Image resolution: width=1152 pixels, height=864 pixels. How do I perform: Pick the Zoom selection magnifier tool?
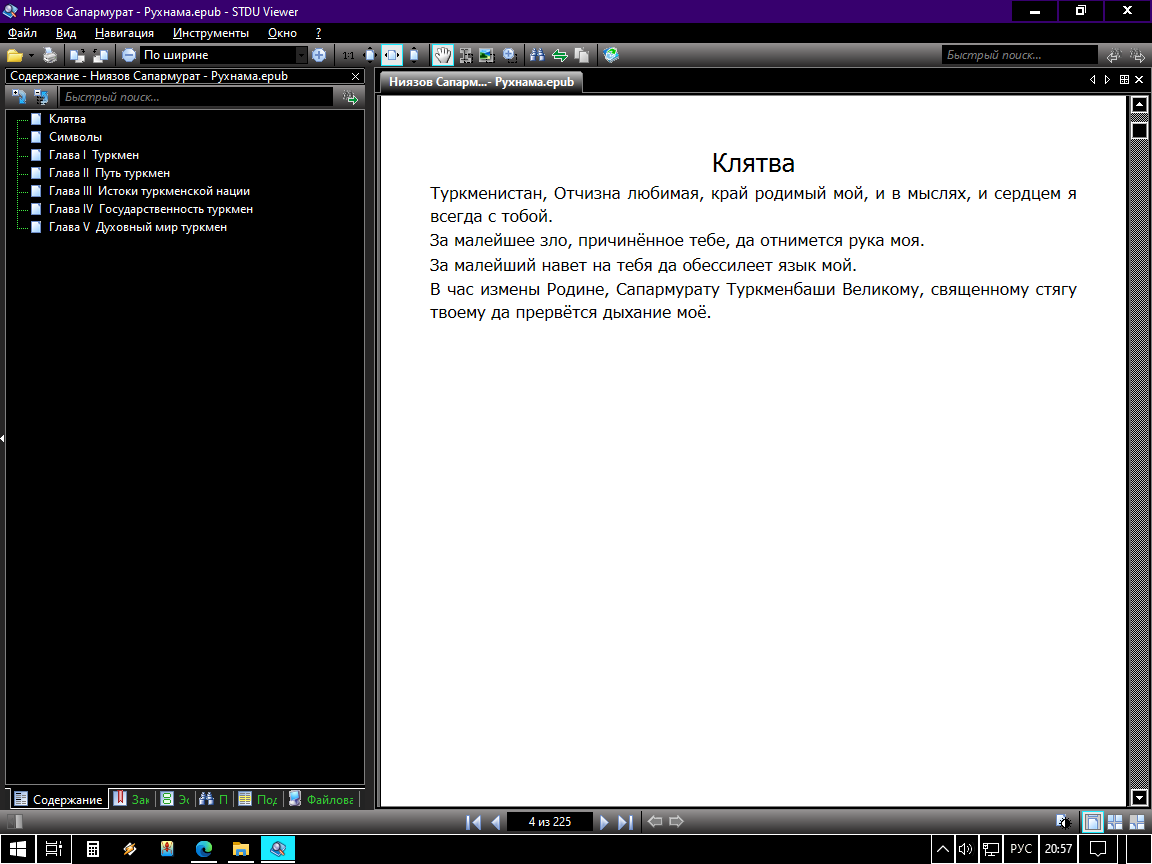[509, 55]
